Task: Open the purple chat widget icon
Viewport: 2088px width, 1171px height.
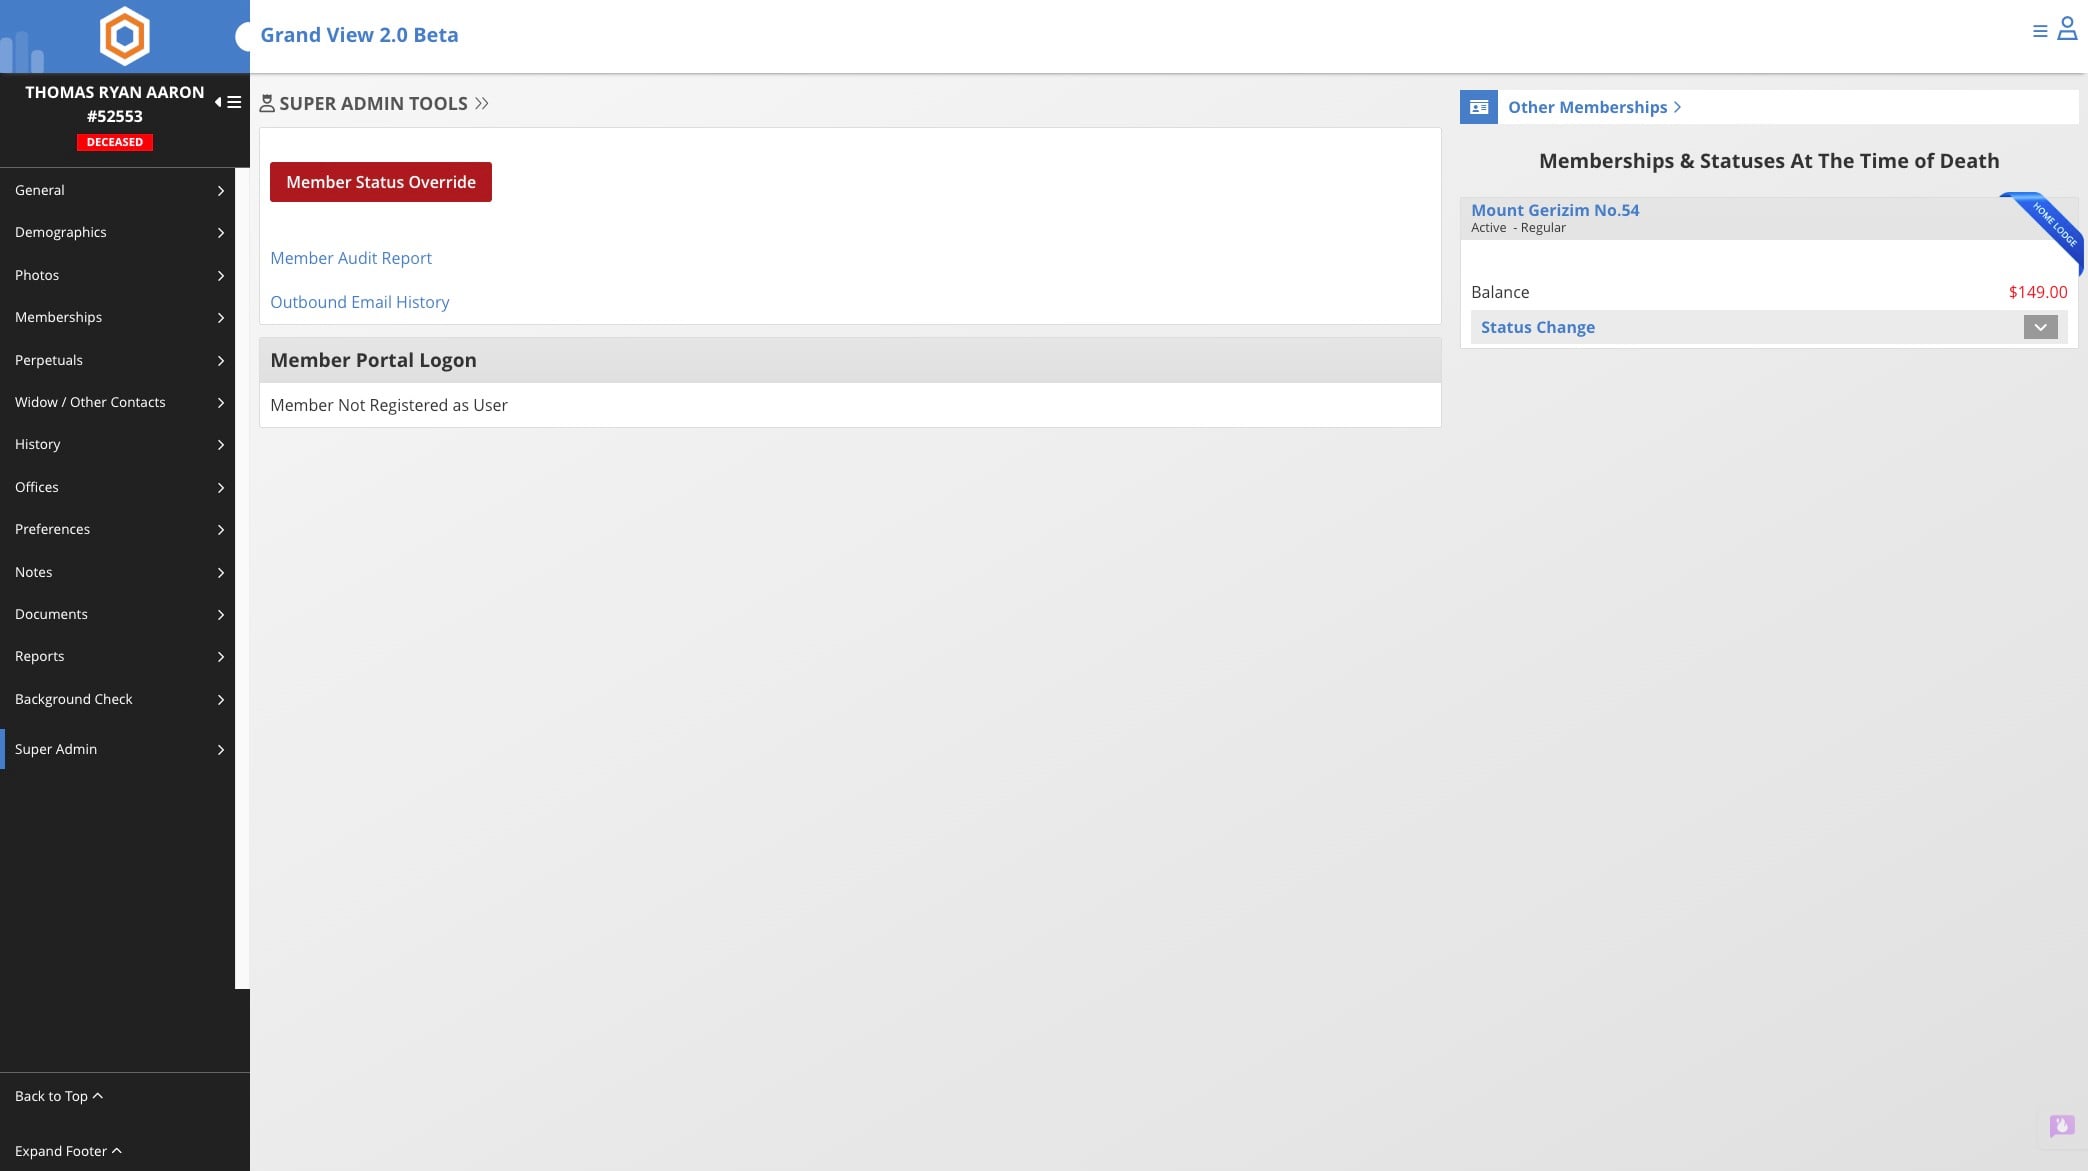Action: click(x=2061, y=1126)
